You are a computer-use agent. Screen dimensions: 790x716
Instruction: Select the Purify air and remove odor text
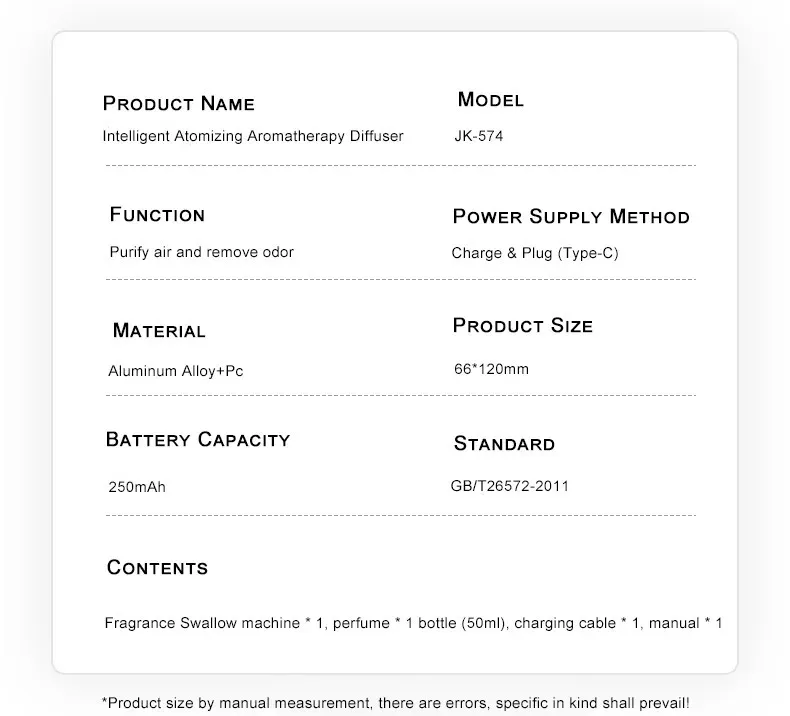tap(201, 253)
